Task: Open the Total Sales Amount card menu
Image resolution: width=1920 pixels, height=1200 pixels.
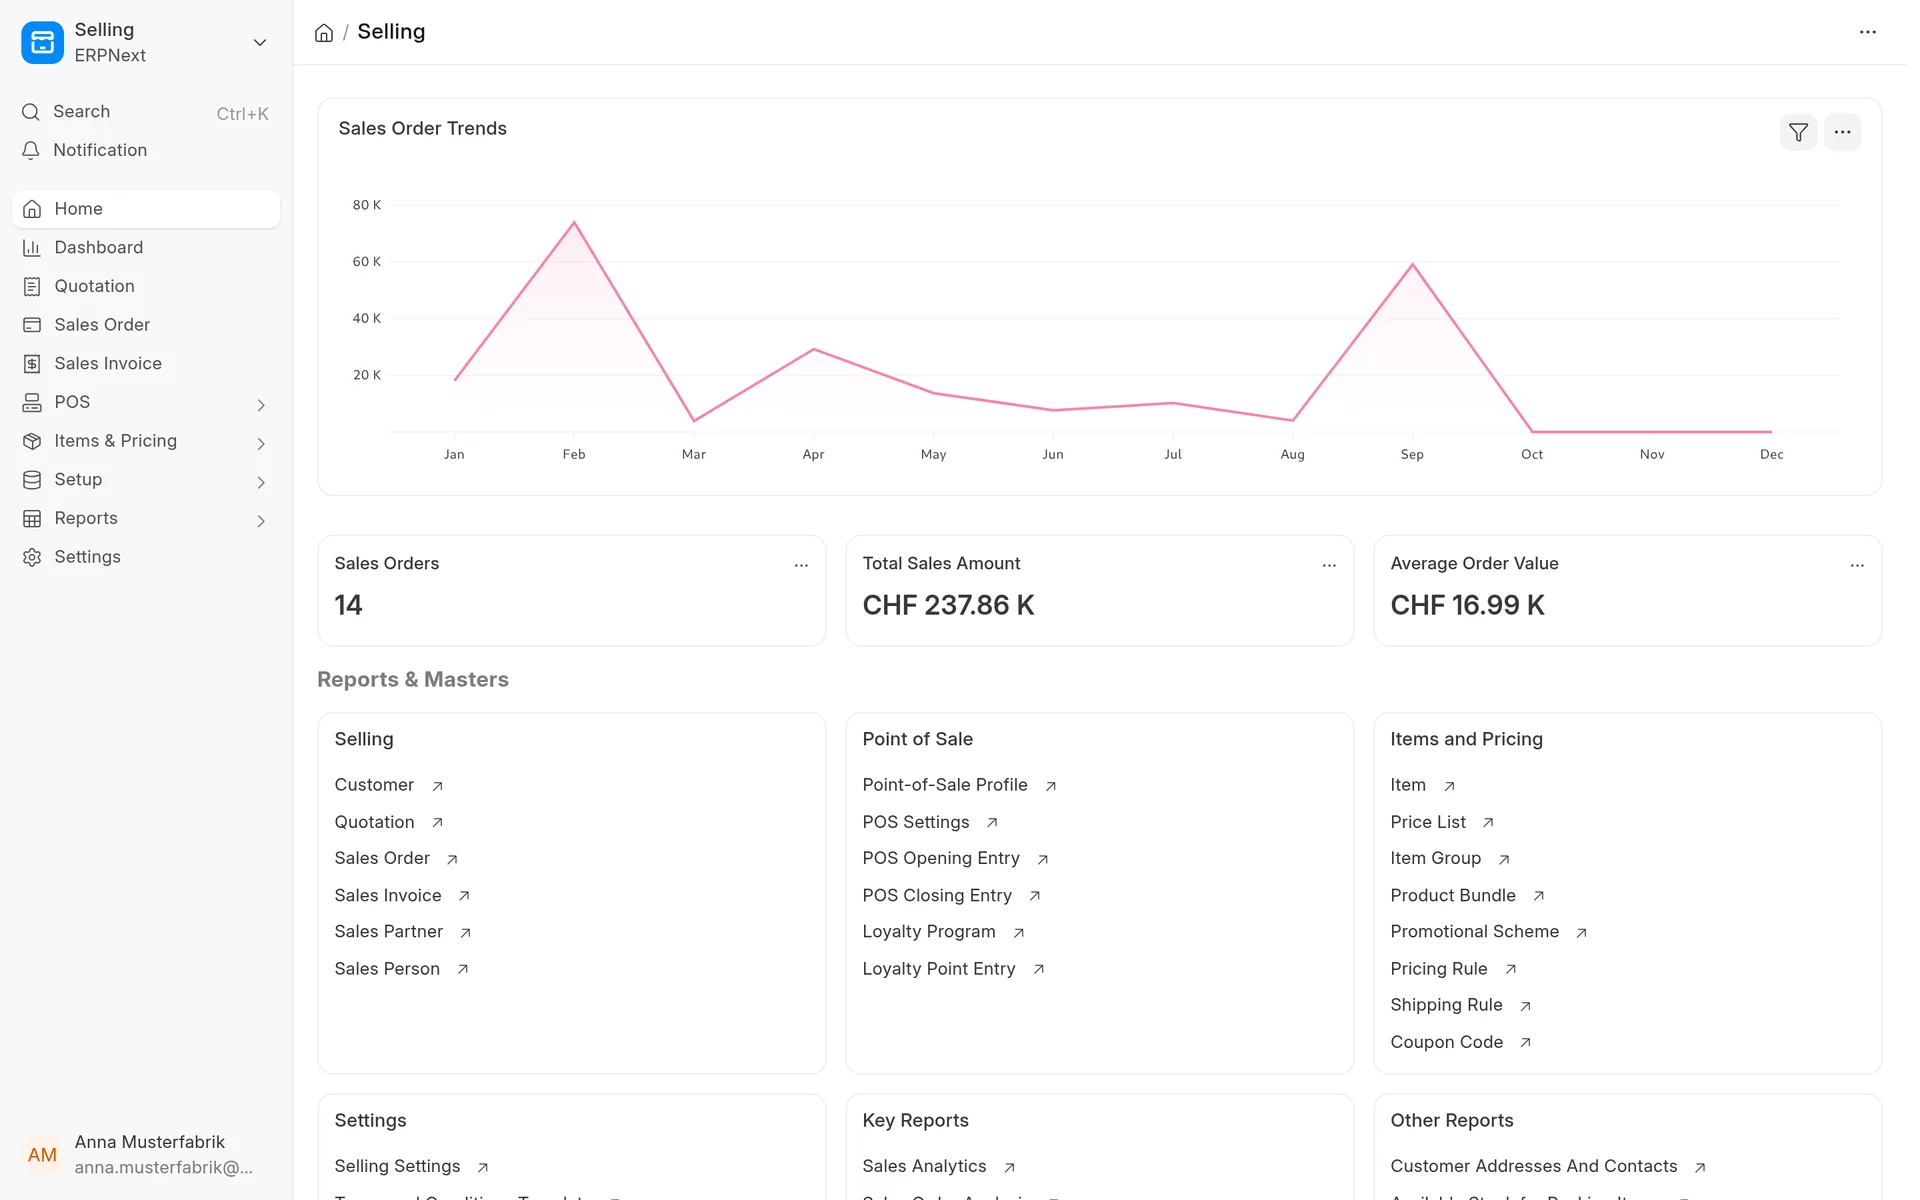Action: pyautogui.click(x=1329, y=565)
